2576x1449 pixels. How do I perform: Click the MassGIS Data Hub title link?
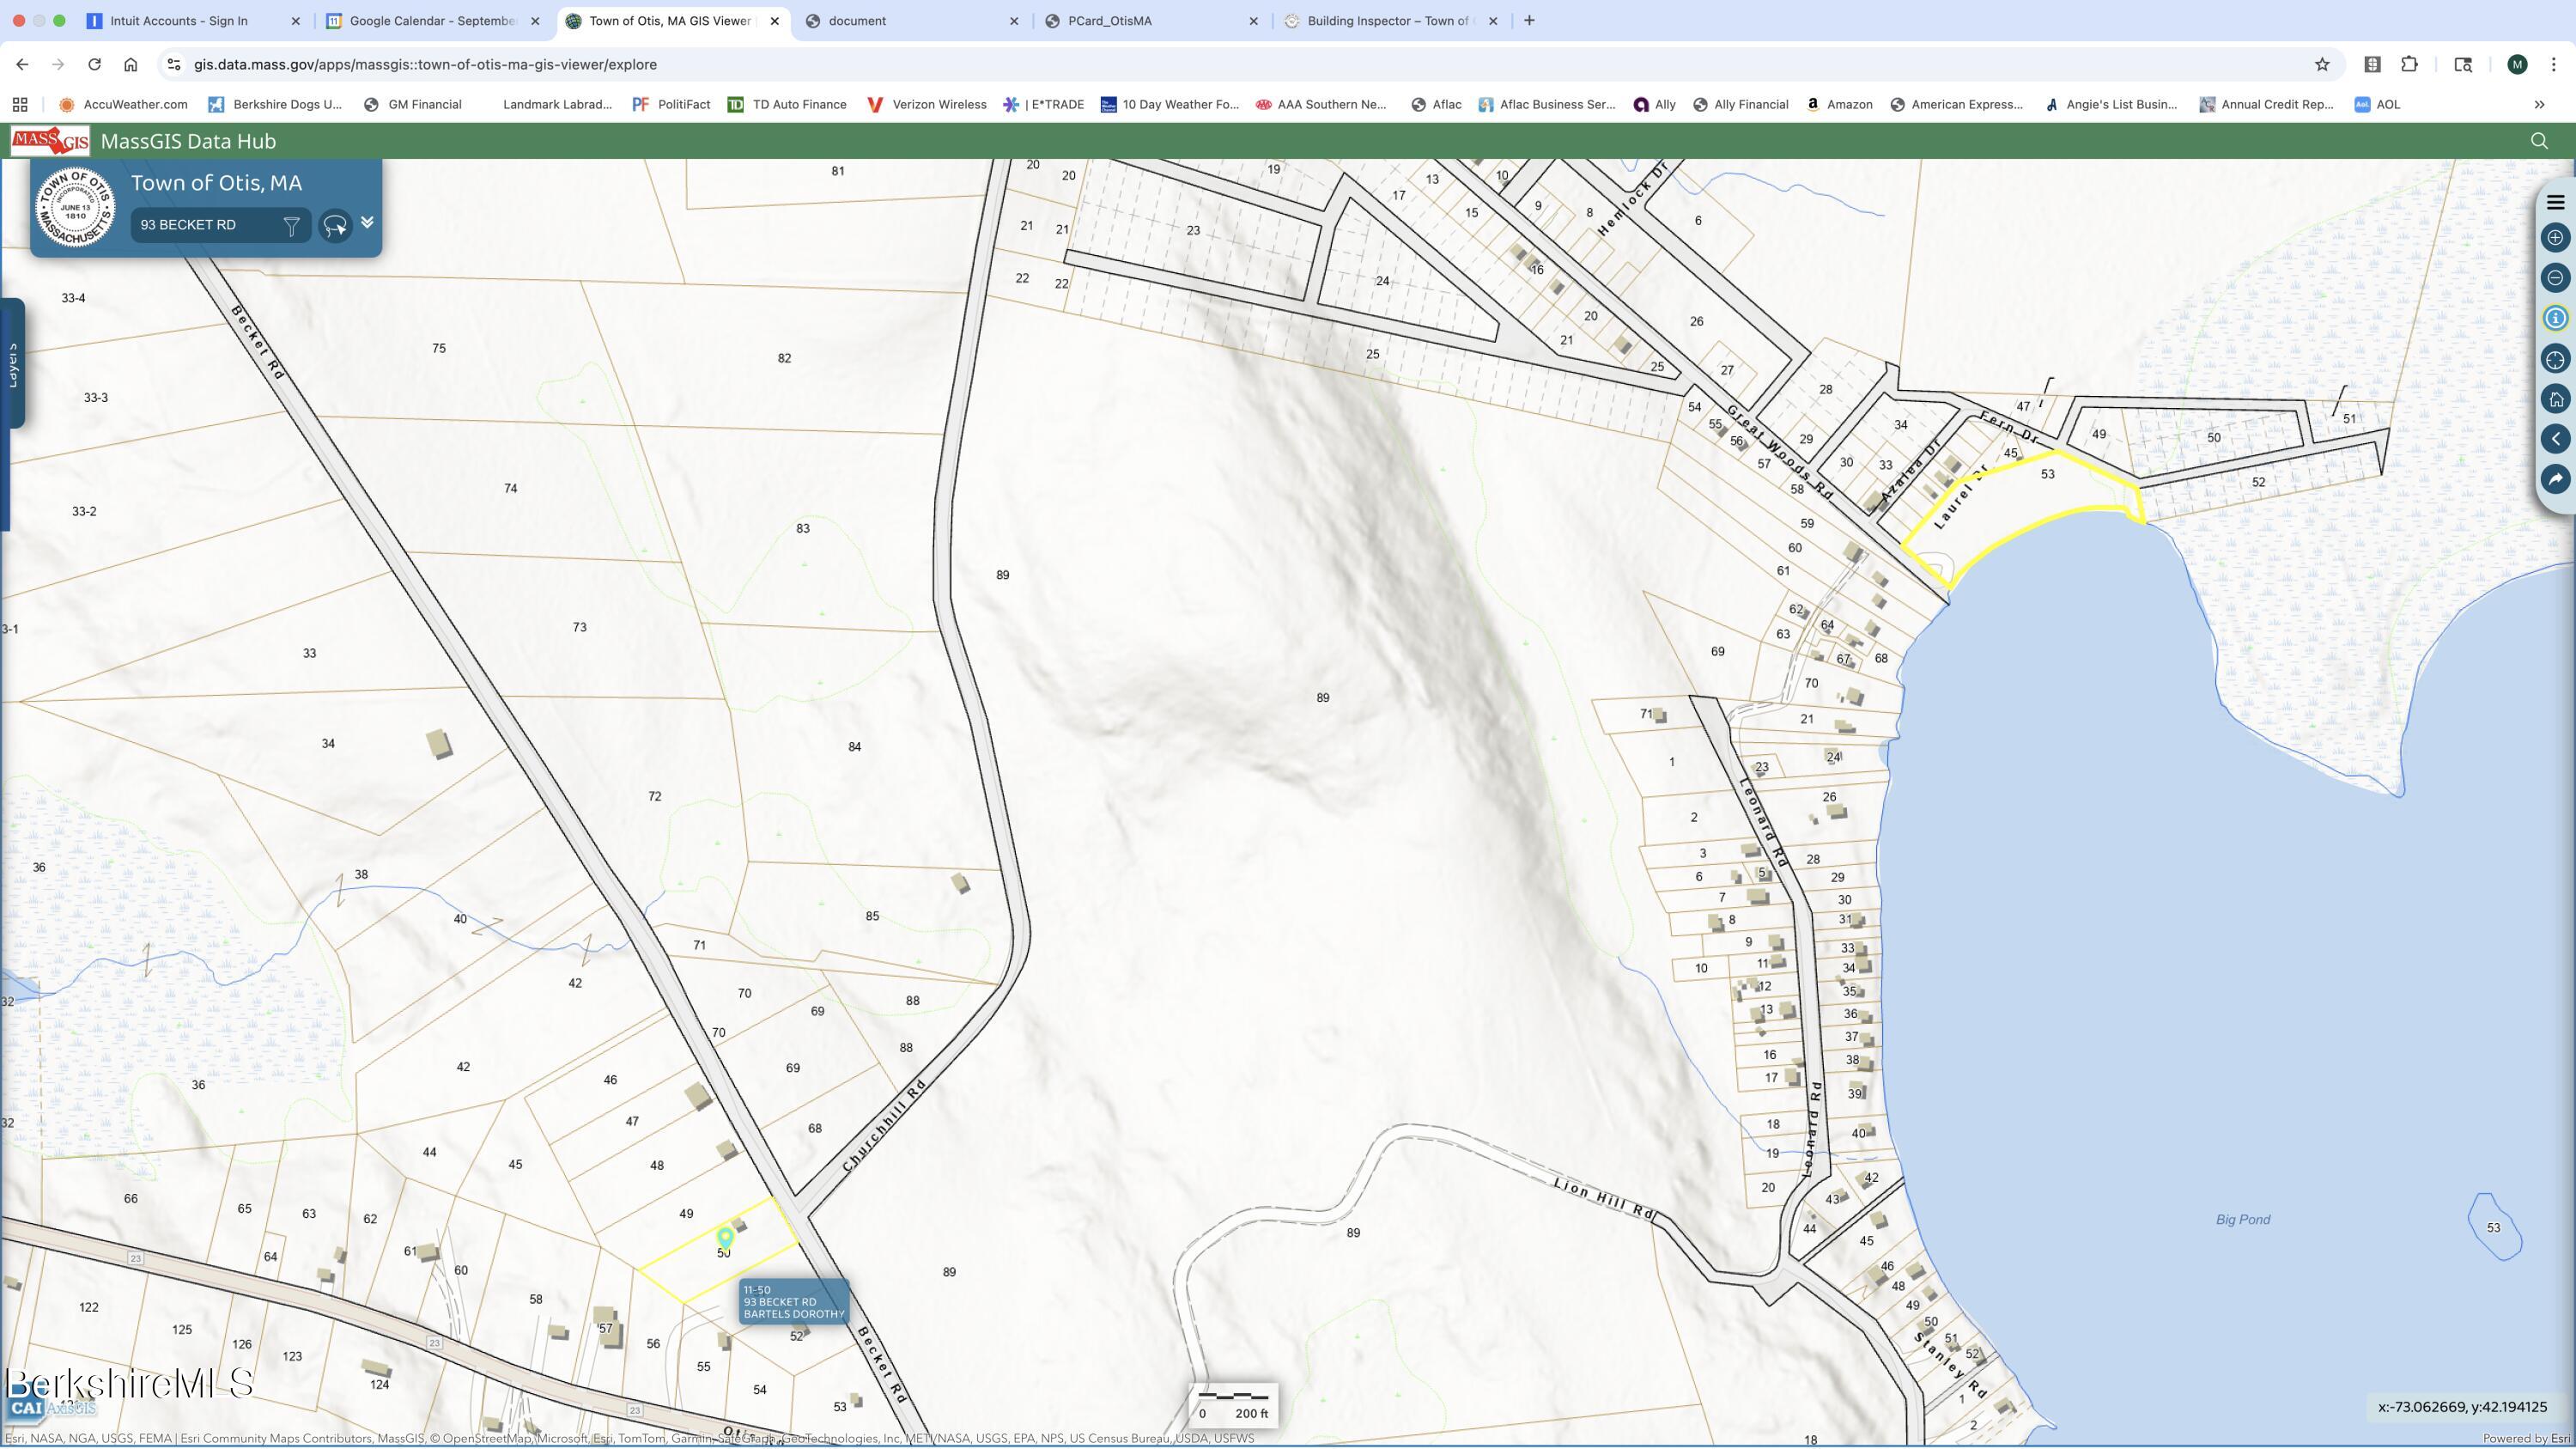point(188,141)
